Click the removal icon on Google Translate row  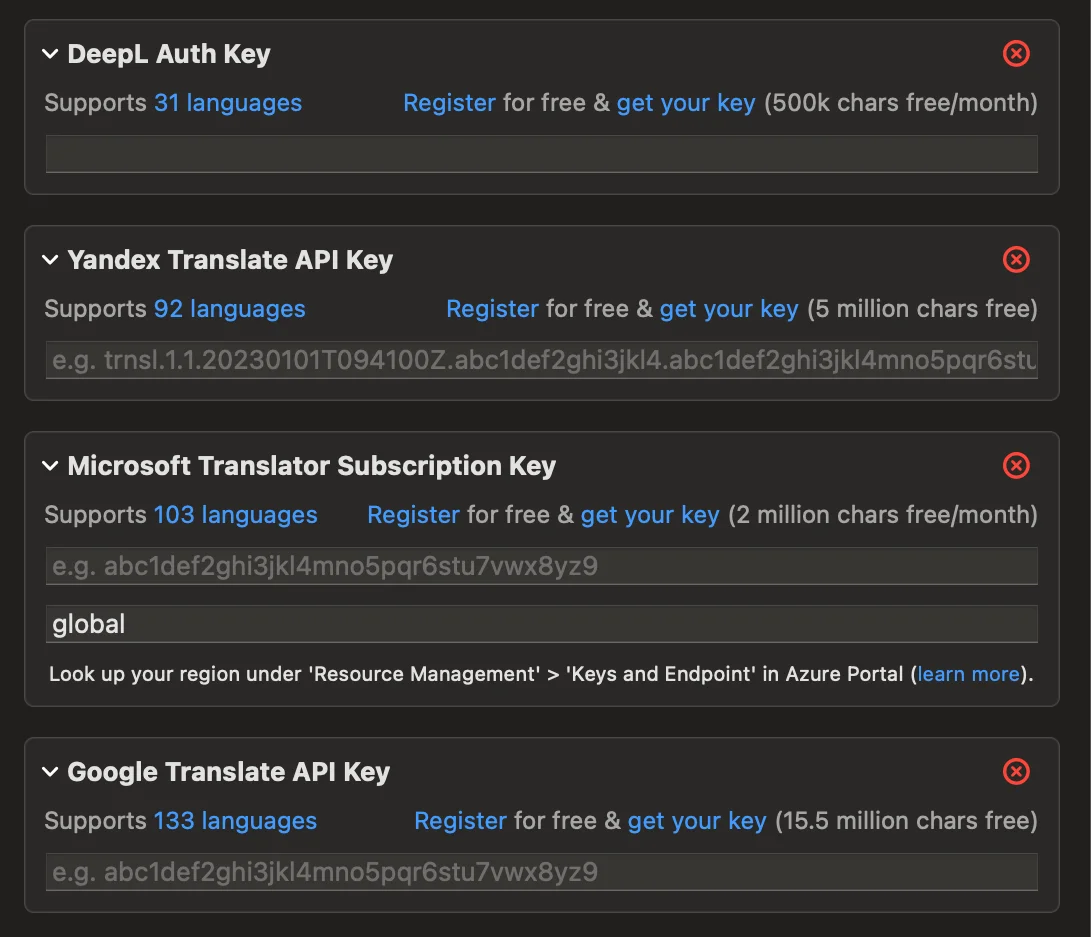(x=1016, y=772)
